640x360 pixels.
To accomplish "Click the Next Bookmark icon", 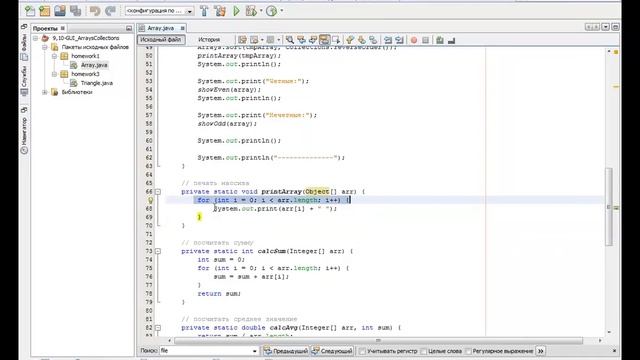I will (362, 40).
